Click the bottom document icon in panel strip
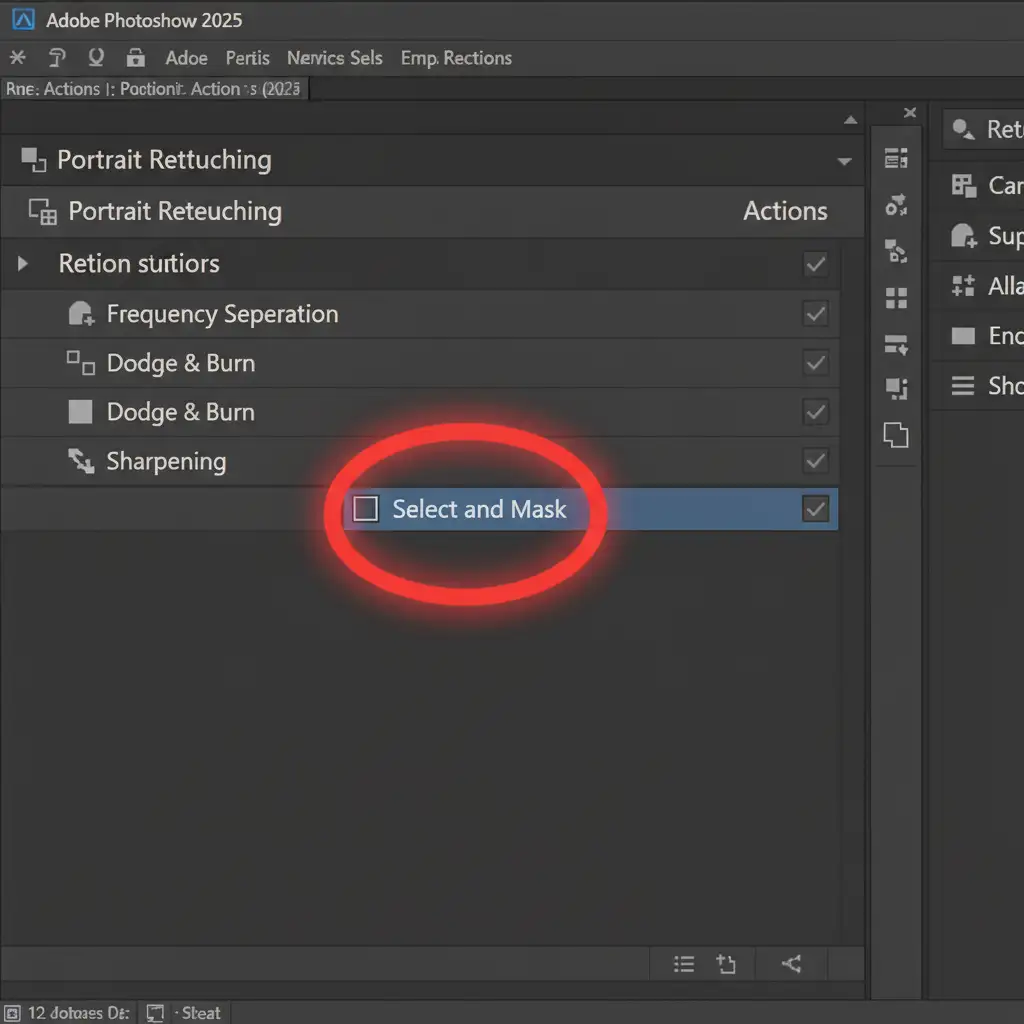Image resolution: width=1024 pixels, height=1024 pixels. (896, 435)
